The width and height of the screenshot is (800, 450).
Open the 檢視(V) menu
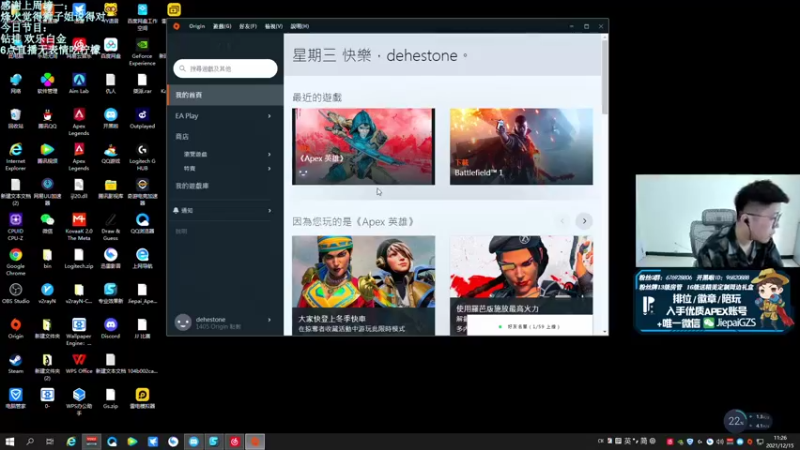pyautogui.click(x=273, y=26)
